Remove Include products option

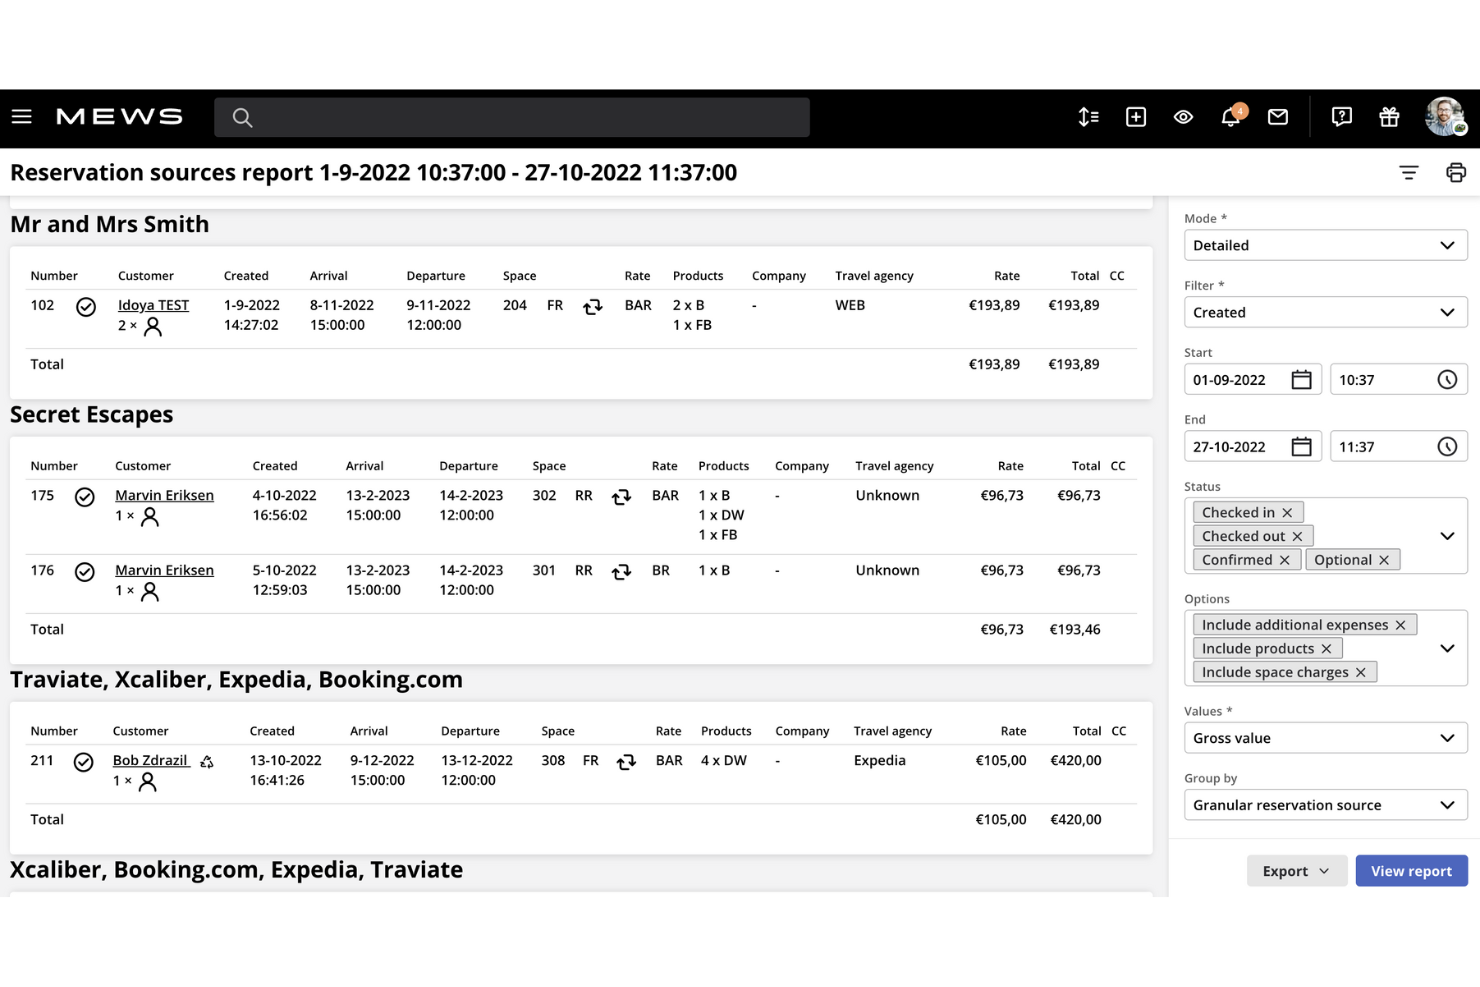1326,649
